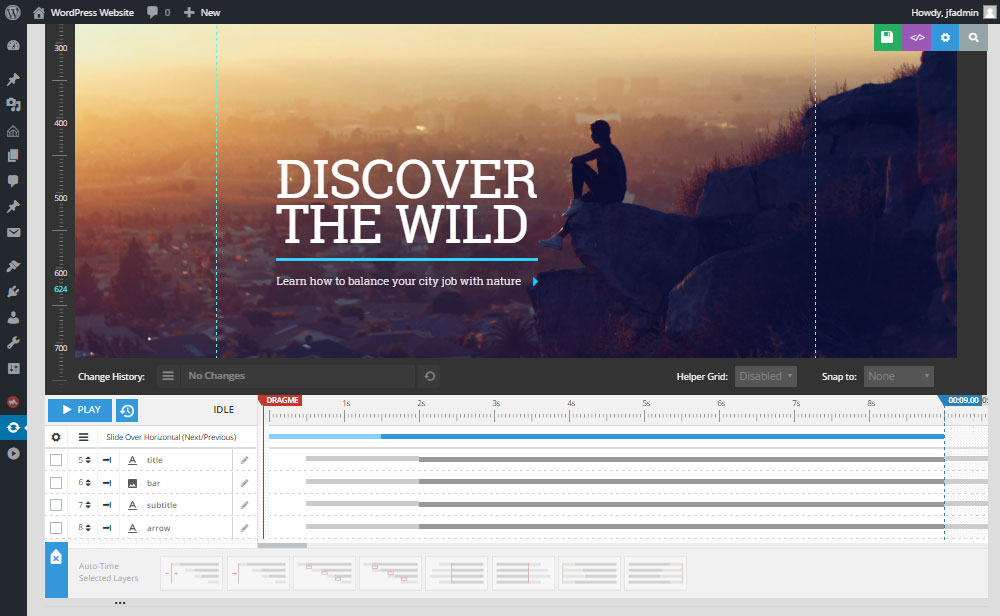
Task: Click the image type icon on the bar layer
Action: coord(133,482)
